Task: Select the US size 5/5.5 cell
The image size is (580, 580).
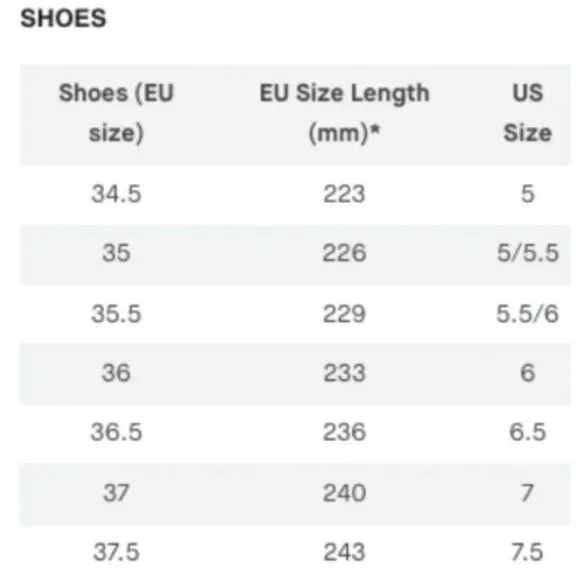Action: click(528, 253)
